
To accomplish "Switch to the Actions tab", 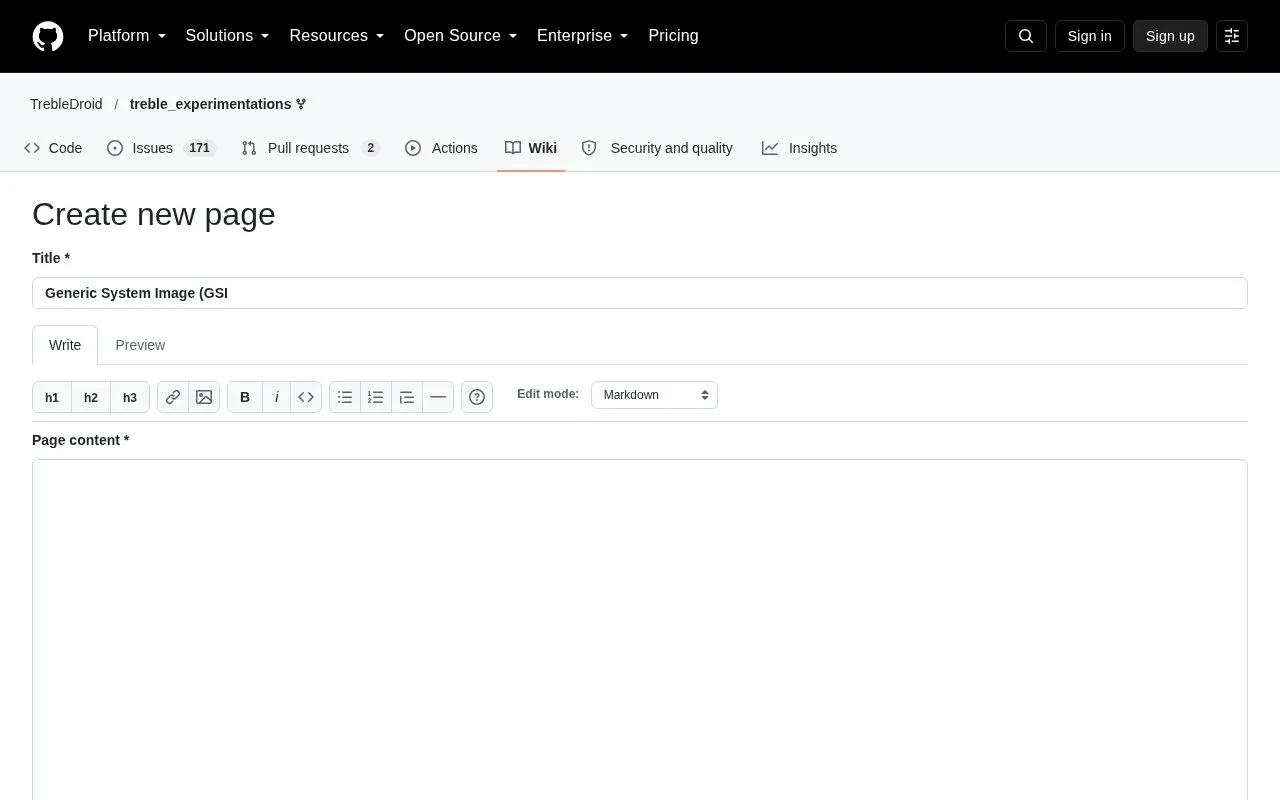I will [x=441, y=148].
